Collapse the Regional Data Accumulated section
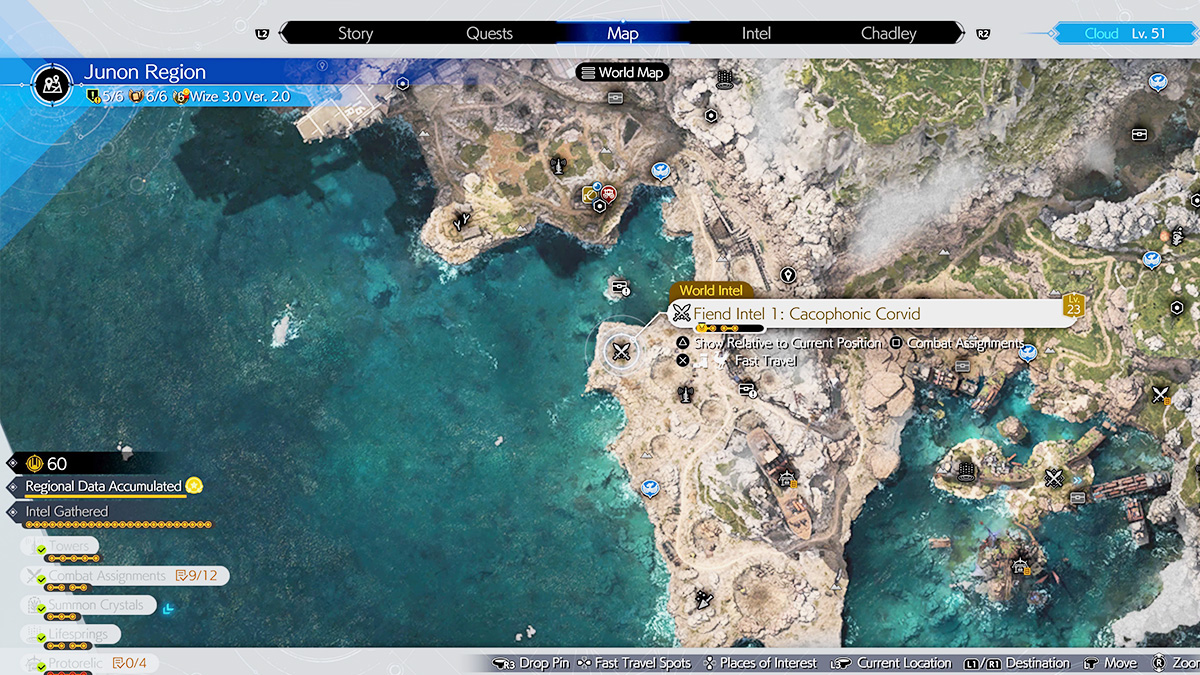The image size is (1200, 675). tap(103, 487)
